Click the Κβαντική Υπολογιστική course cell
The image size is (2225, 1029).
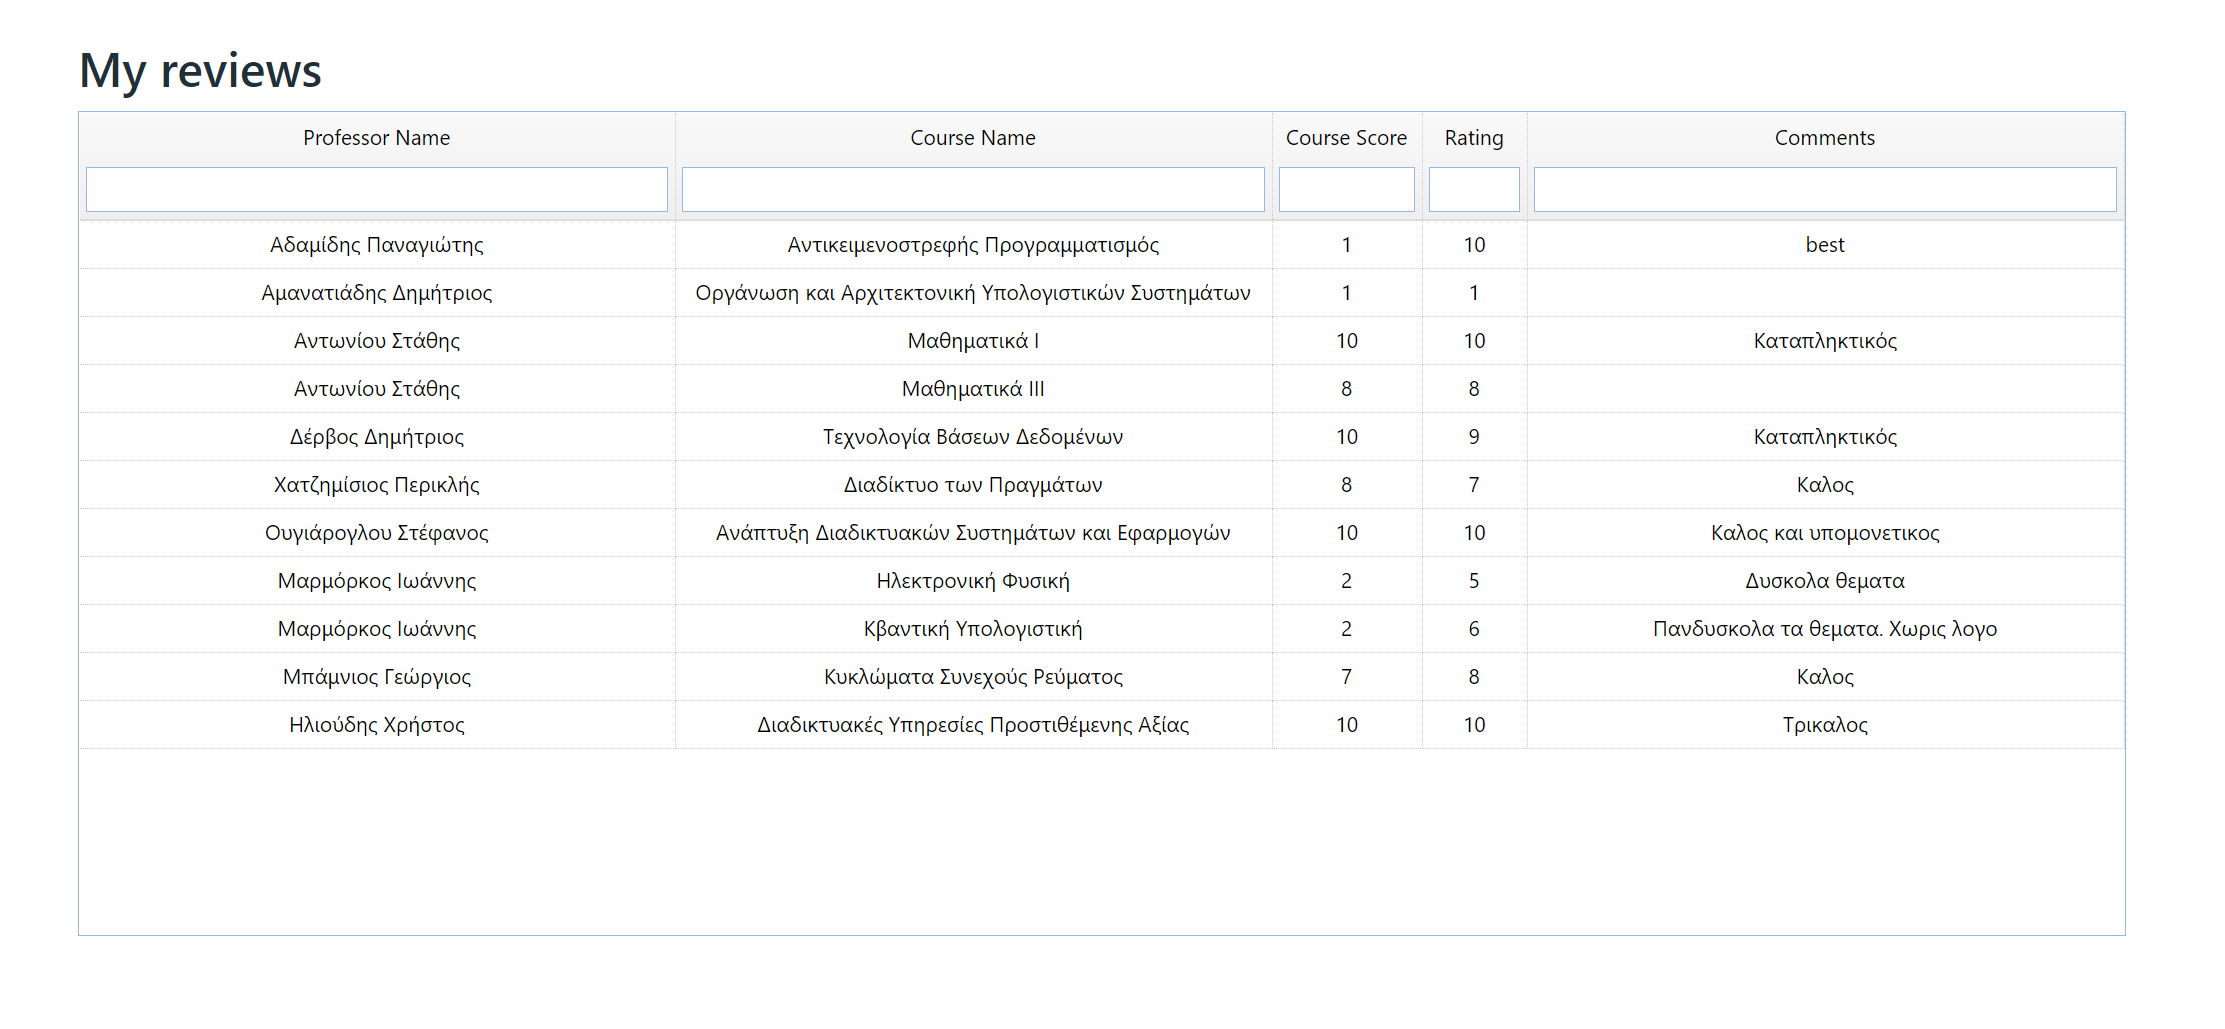[973, 629]
